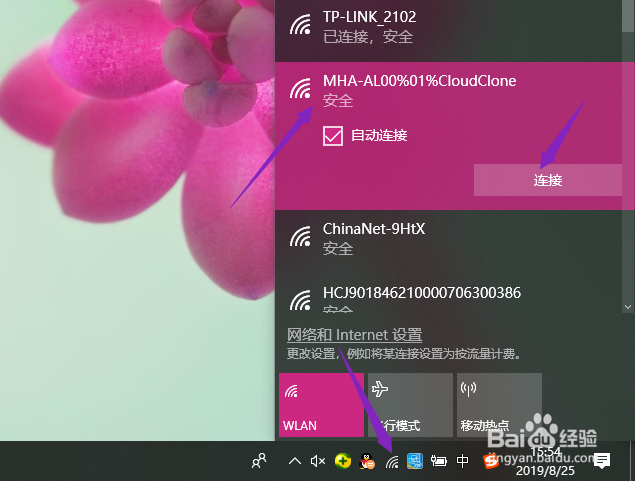Viewport: 635px width, 481px height.
Task: Toggle the 自动连接 auto-connect checkbox
Action: pyautogui.click(x=333, y=136)
